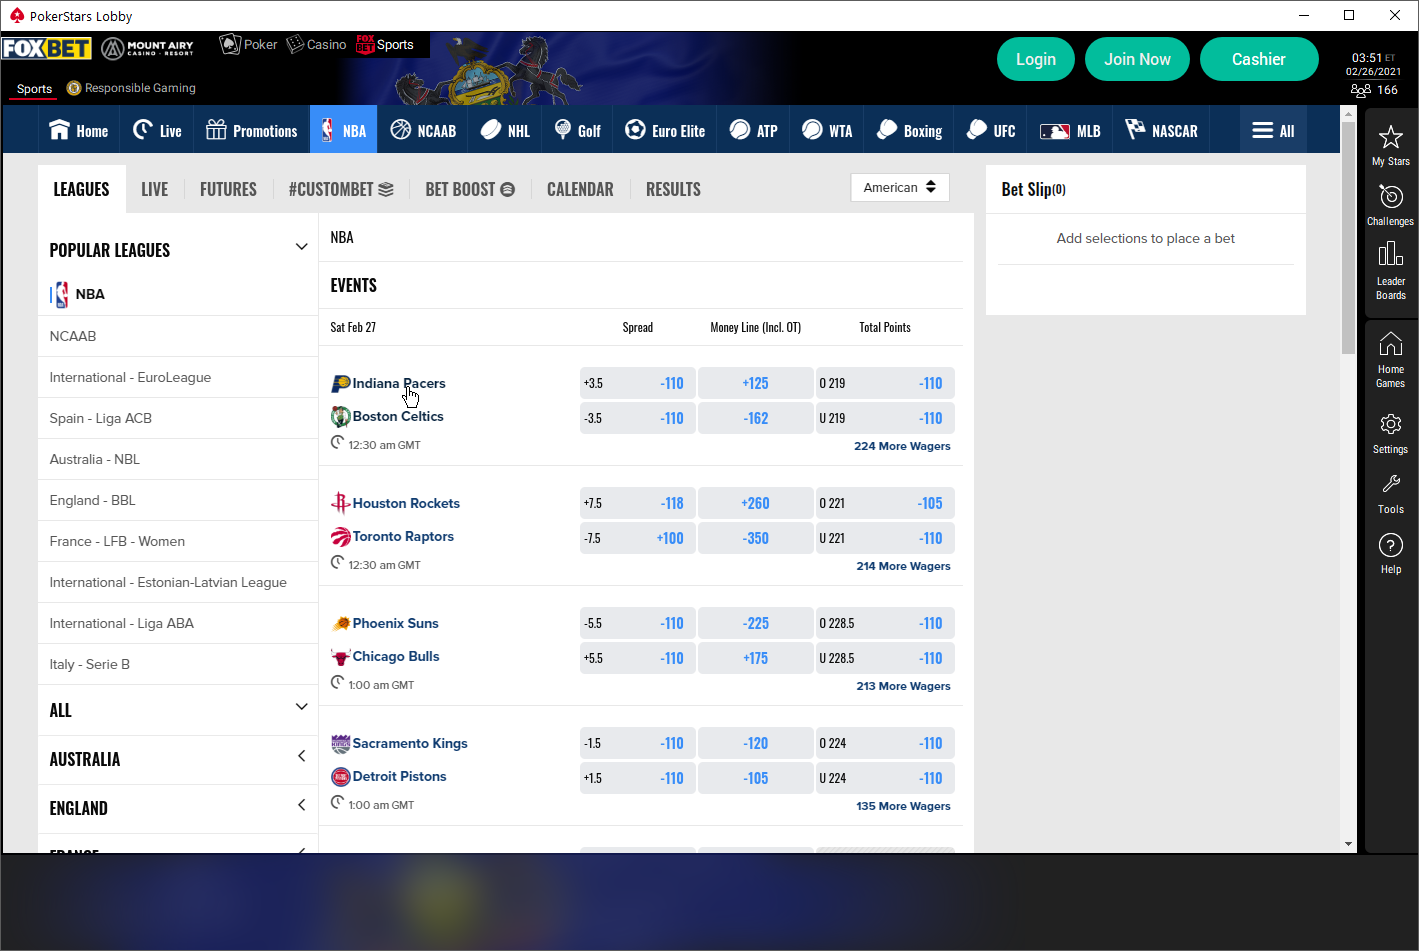
Task: Select Boxing in the sports navigation
Action: pos(909,130)
